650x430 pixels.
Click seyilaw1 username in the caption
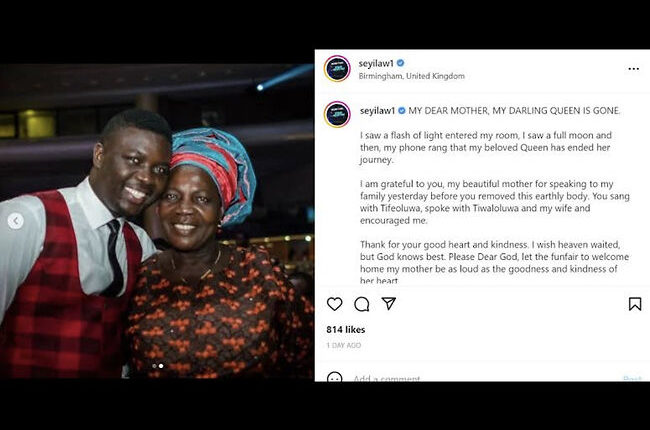[x=377, y=111]
